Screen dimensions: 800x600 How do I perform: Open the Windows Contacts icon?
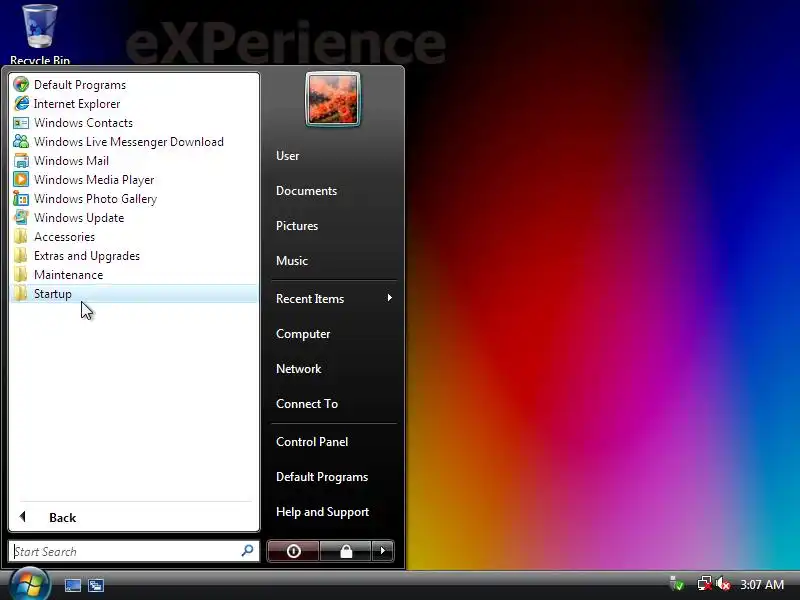click(21, 122)
